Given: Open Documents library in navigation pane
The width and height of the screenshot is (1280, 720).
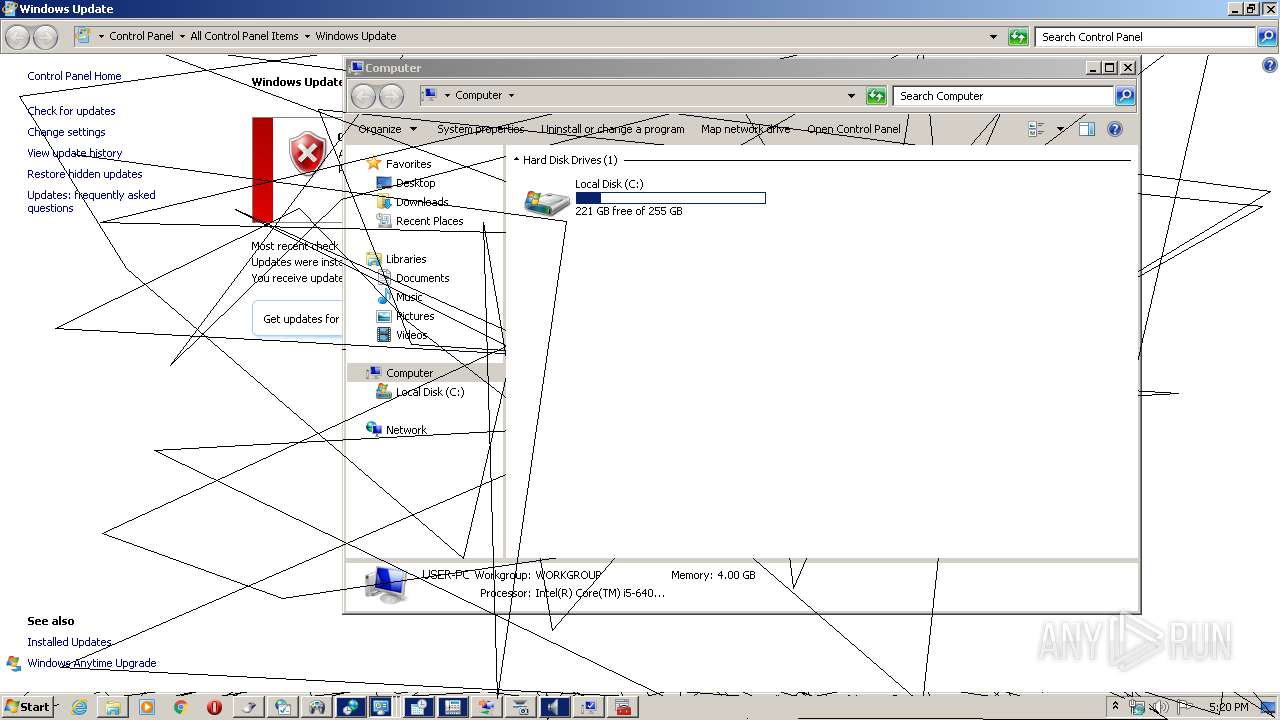Looking at the screenshot, I should click(422, 278).
